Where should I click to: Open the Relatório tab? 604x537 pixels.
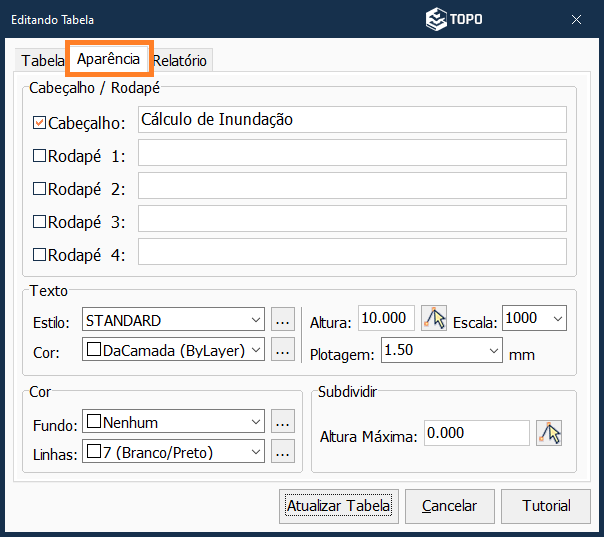pos(180,60)
